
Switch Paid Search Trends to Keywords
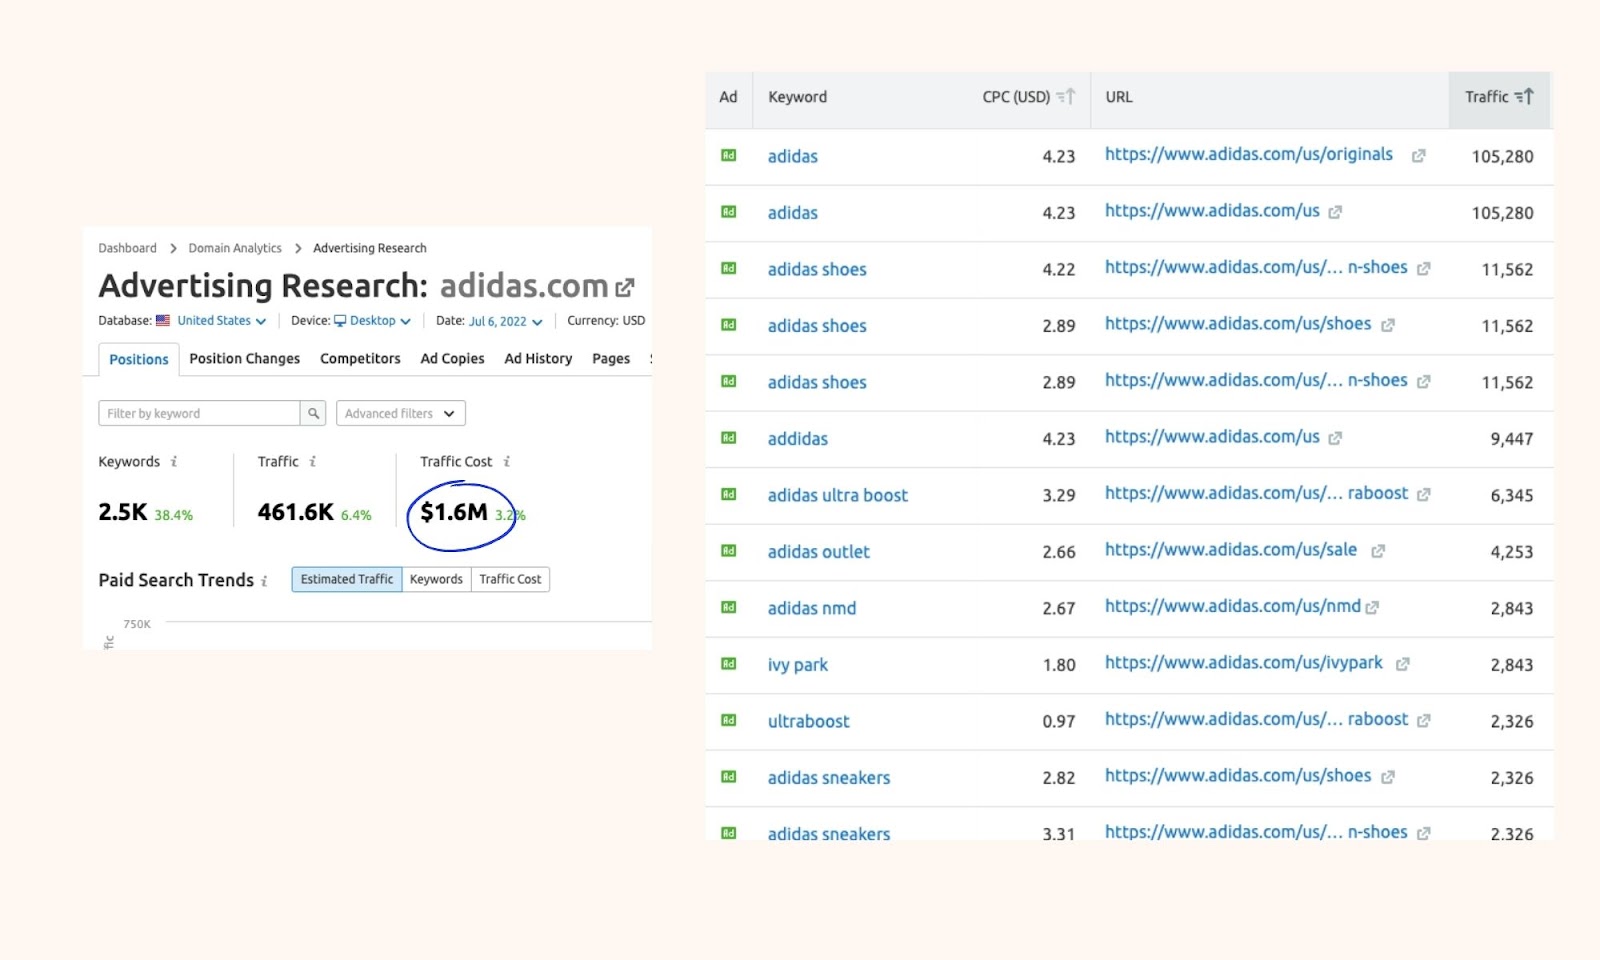pyautogui.click(x=436, y=579)
